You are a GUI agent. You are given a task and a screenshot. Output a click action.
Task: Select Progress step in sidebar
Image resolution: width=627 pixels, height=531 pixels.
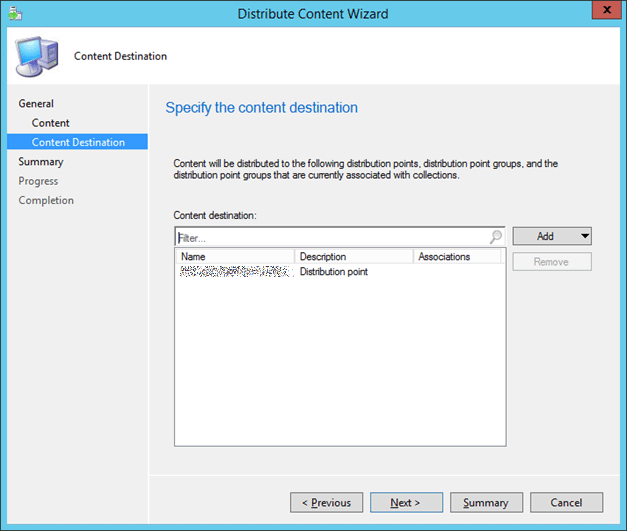(38, 181)
